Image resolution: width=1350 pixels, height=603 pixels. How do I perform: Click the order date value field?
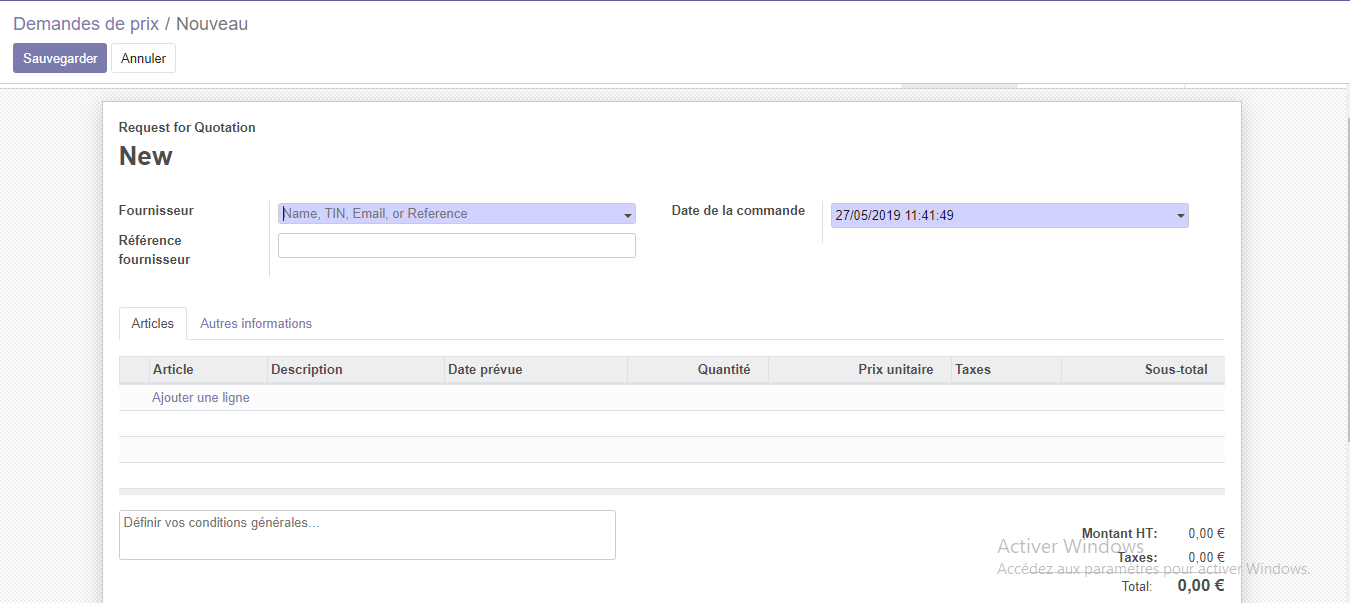click(1000, 215)
